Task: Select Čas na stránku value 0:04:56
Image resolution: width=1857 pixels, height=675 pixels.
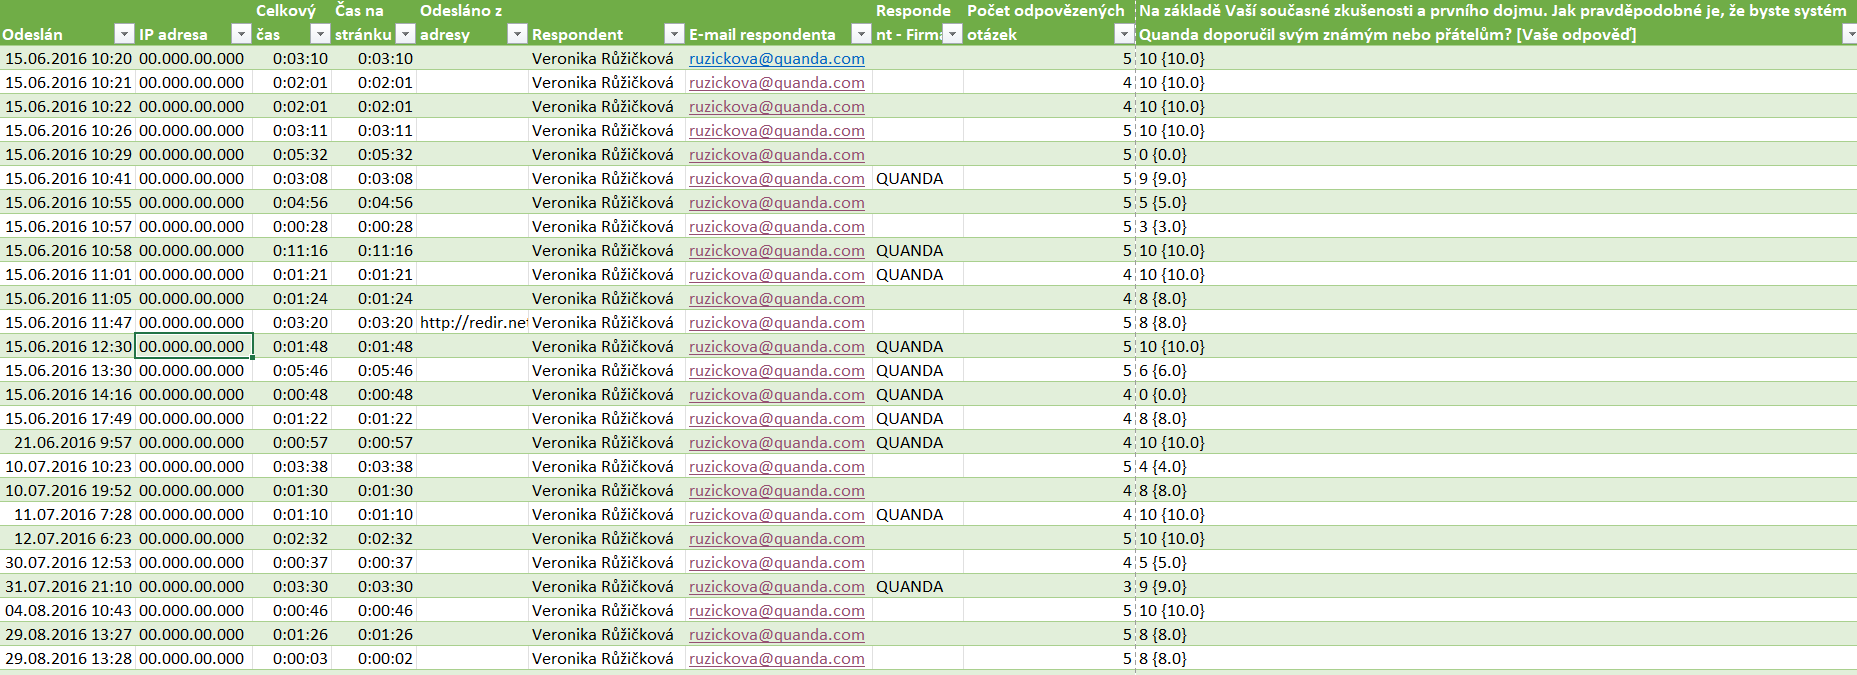Action: tap(374, 202)
